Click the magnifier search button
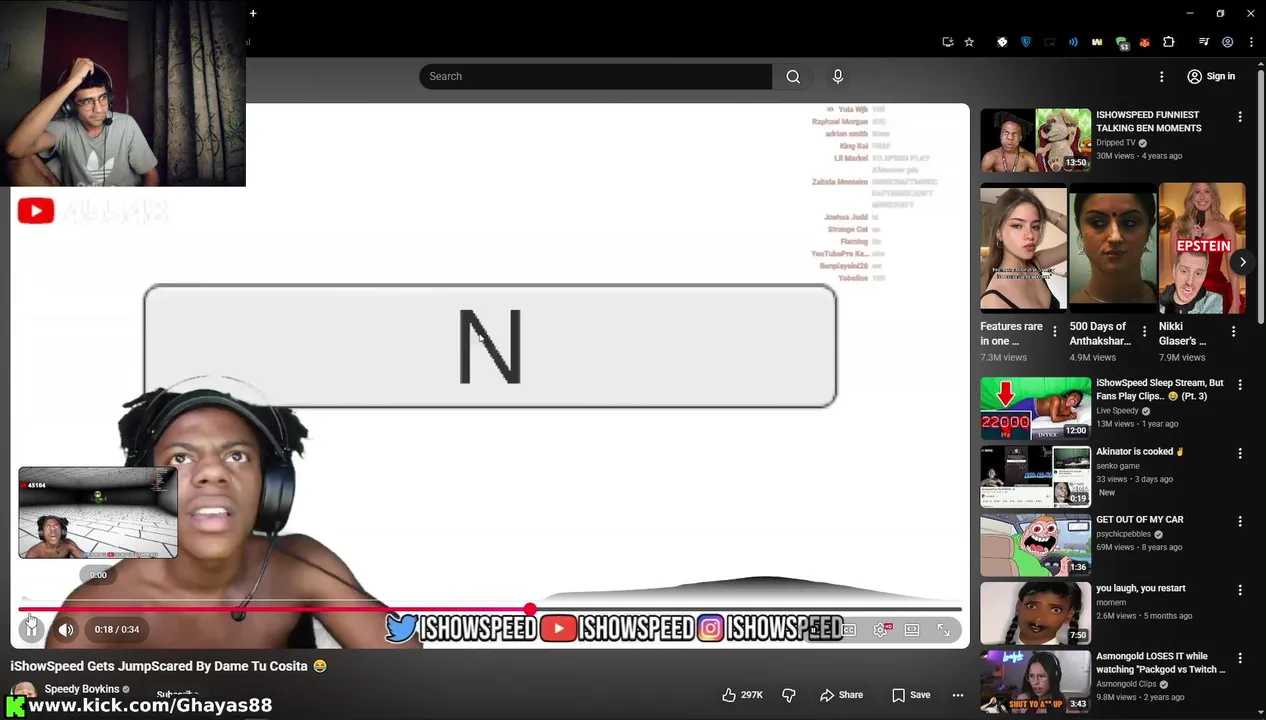 click(793, 76)
